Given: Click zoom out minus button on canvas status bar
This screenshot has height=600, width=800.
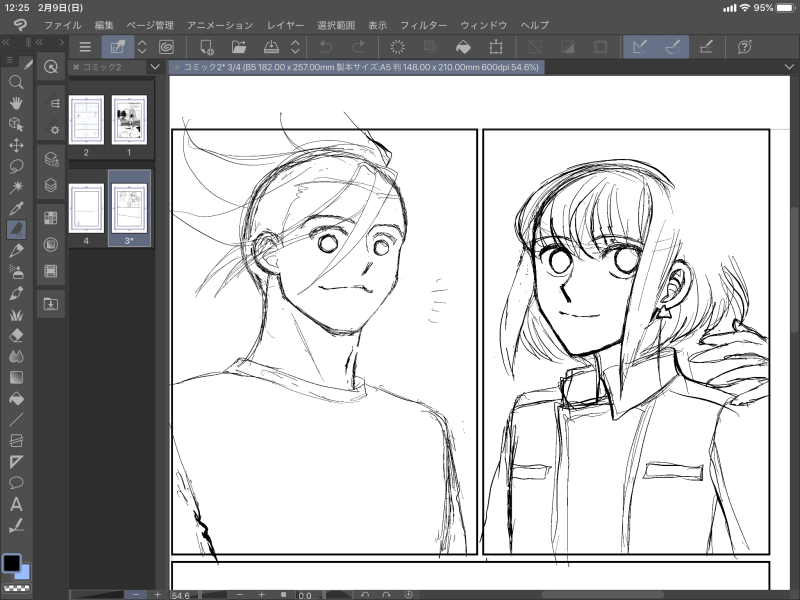Looking at the screenshot, I should click(x=240, y=595).
